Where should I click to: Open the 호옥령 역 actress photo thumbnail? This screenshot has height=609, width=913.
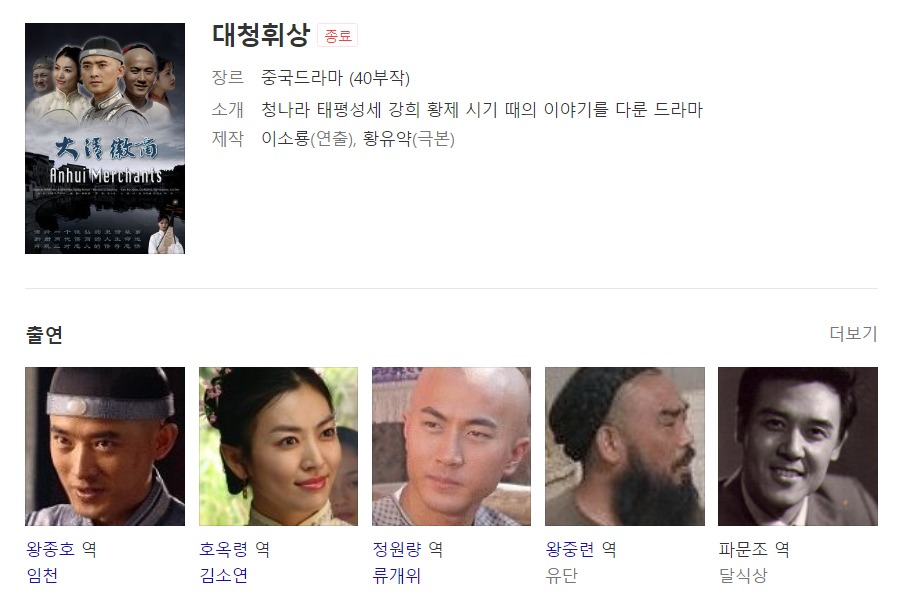click(x=278, y=447)
